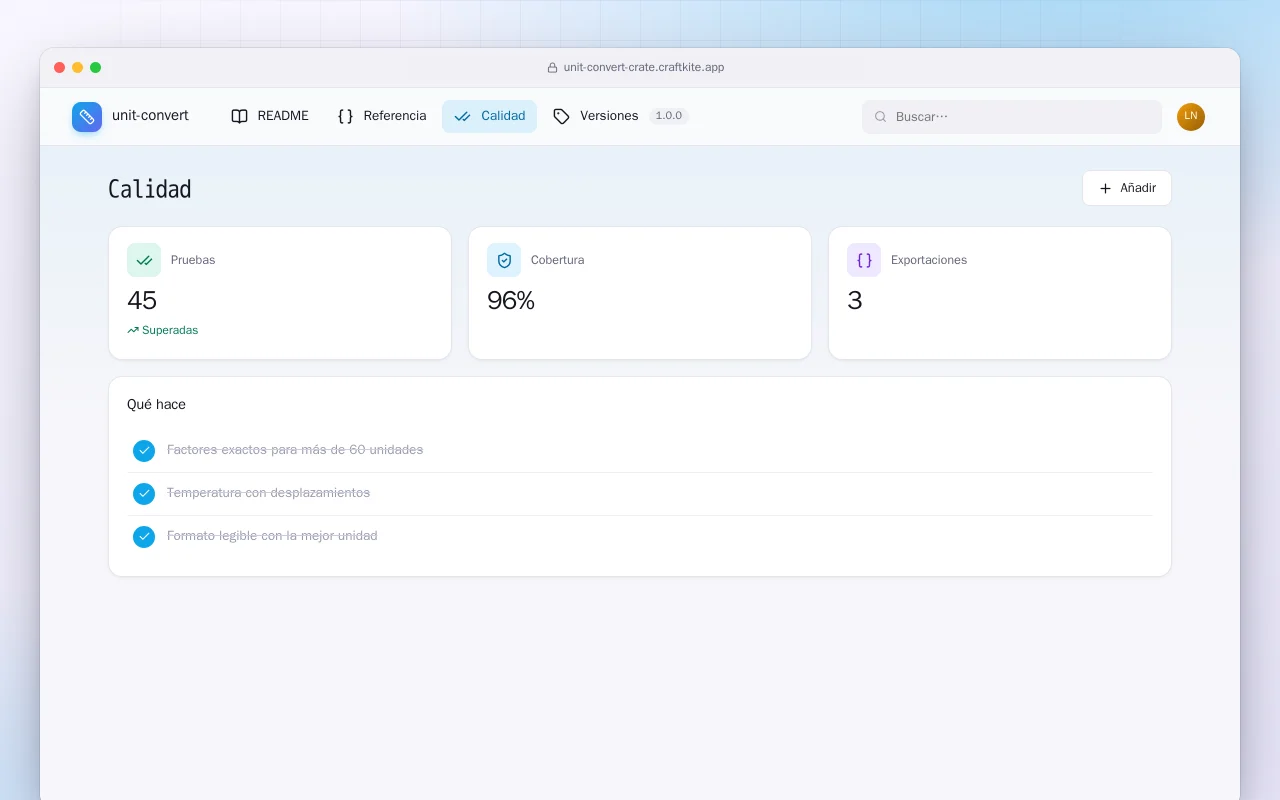Click the 96% coverage value
1280x800 pixels.
pos(511,301)
